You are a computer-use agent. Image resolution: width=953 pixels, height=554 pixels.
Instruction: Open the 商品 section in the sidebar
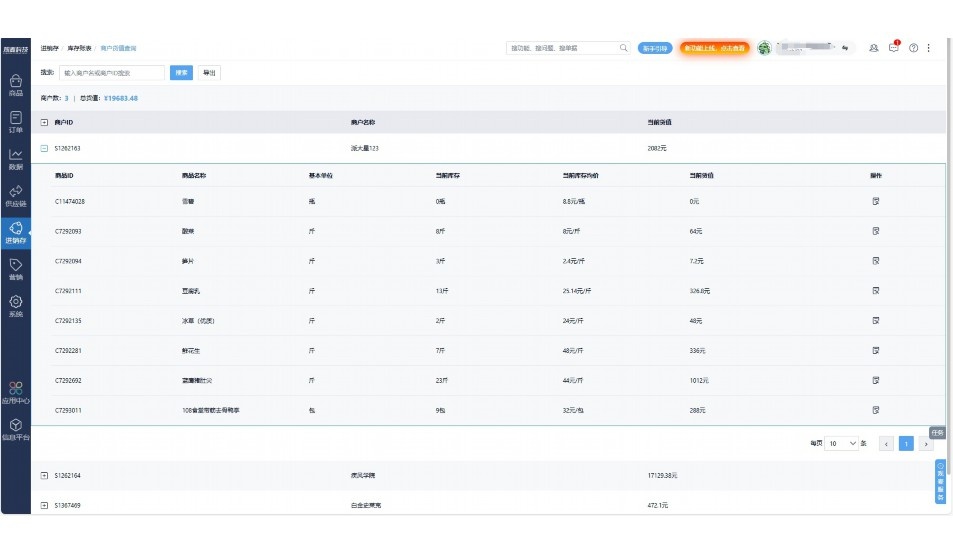tap(15, 84)
